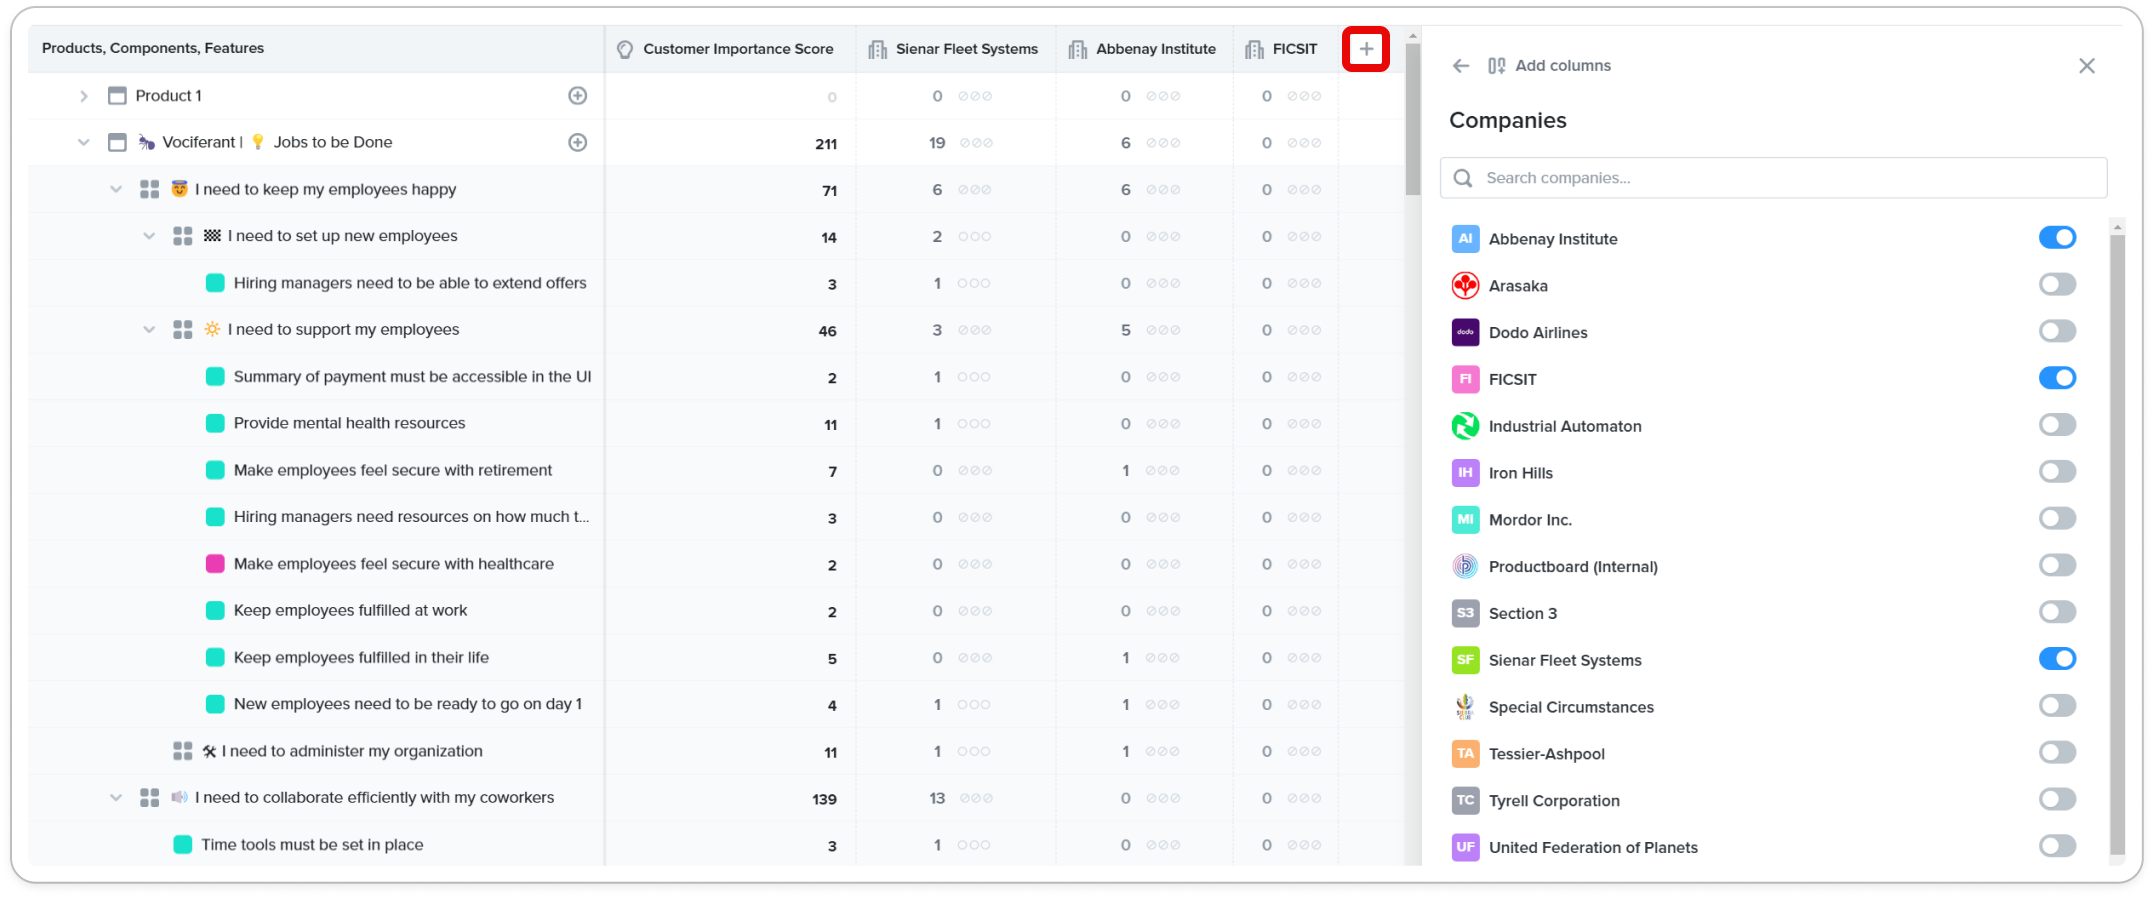Image resolution: width=2154 pixels, height=898 pixels.
Task: Click Section 3 avatar icon
Action: pos(1465,613)
